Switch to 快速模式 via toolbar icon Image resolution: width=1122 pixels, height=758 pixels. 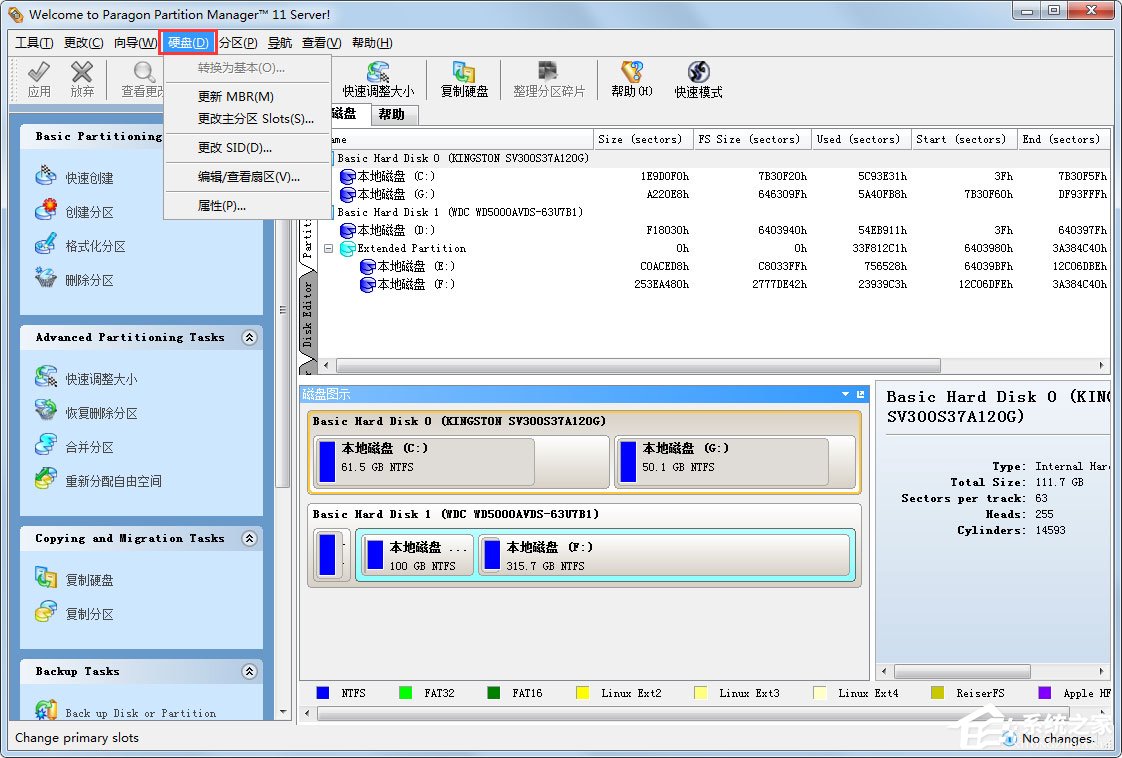[698, 72]
